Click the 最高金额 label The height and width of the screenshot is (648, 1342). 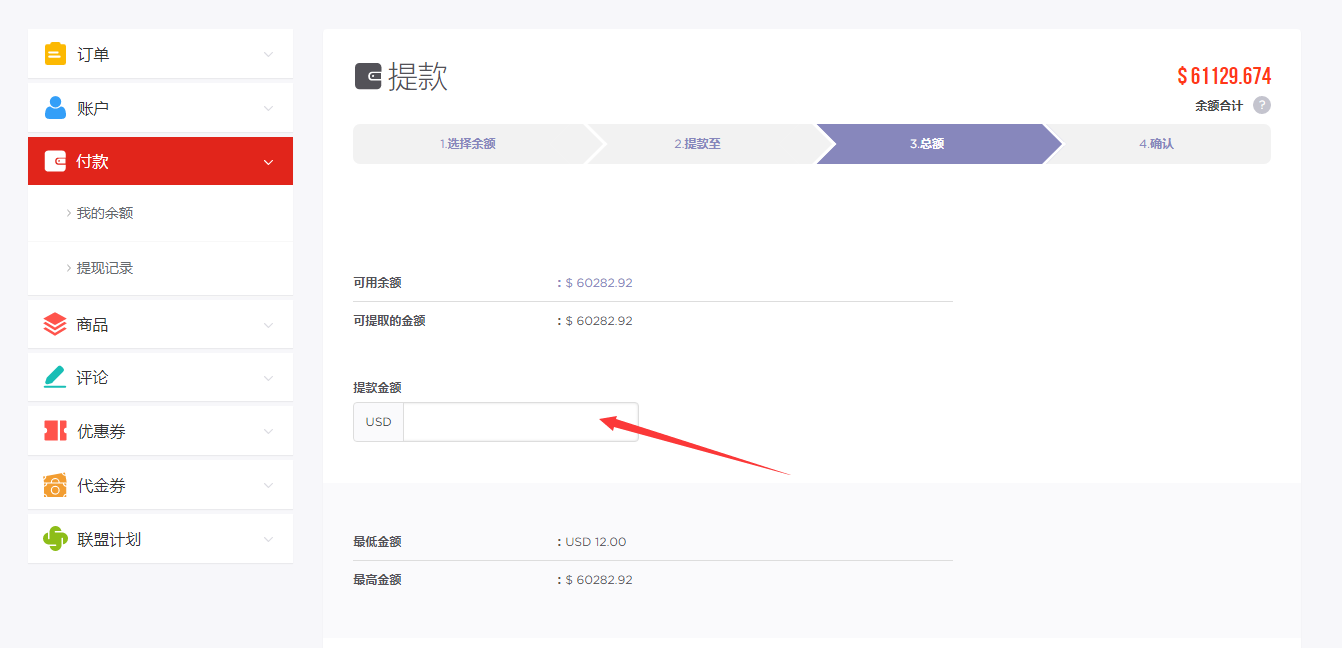click(377, 580)
